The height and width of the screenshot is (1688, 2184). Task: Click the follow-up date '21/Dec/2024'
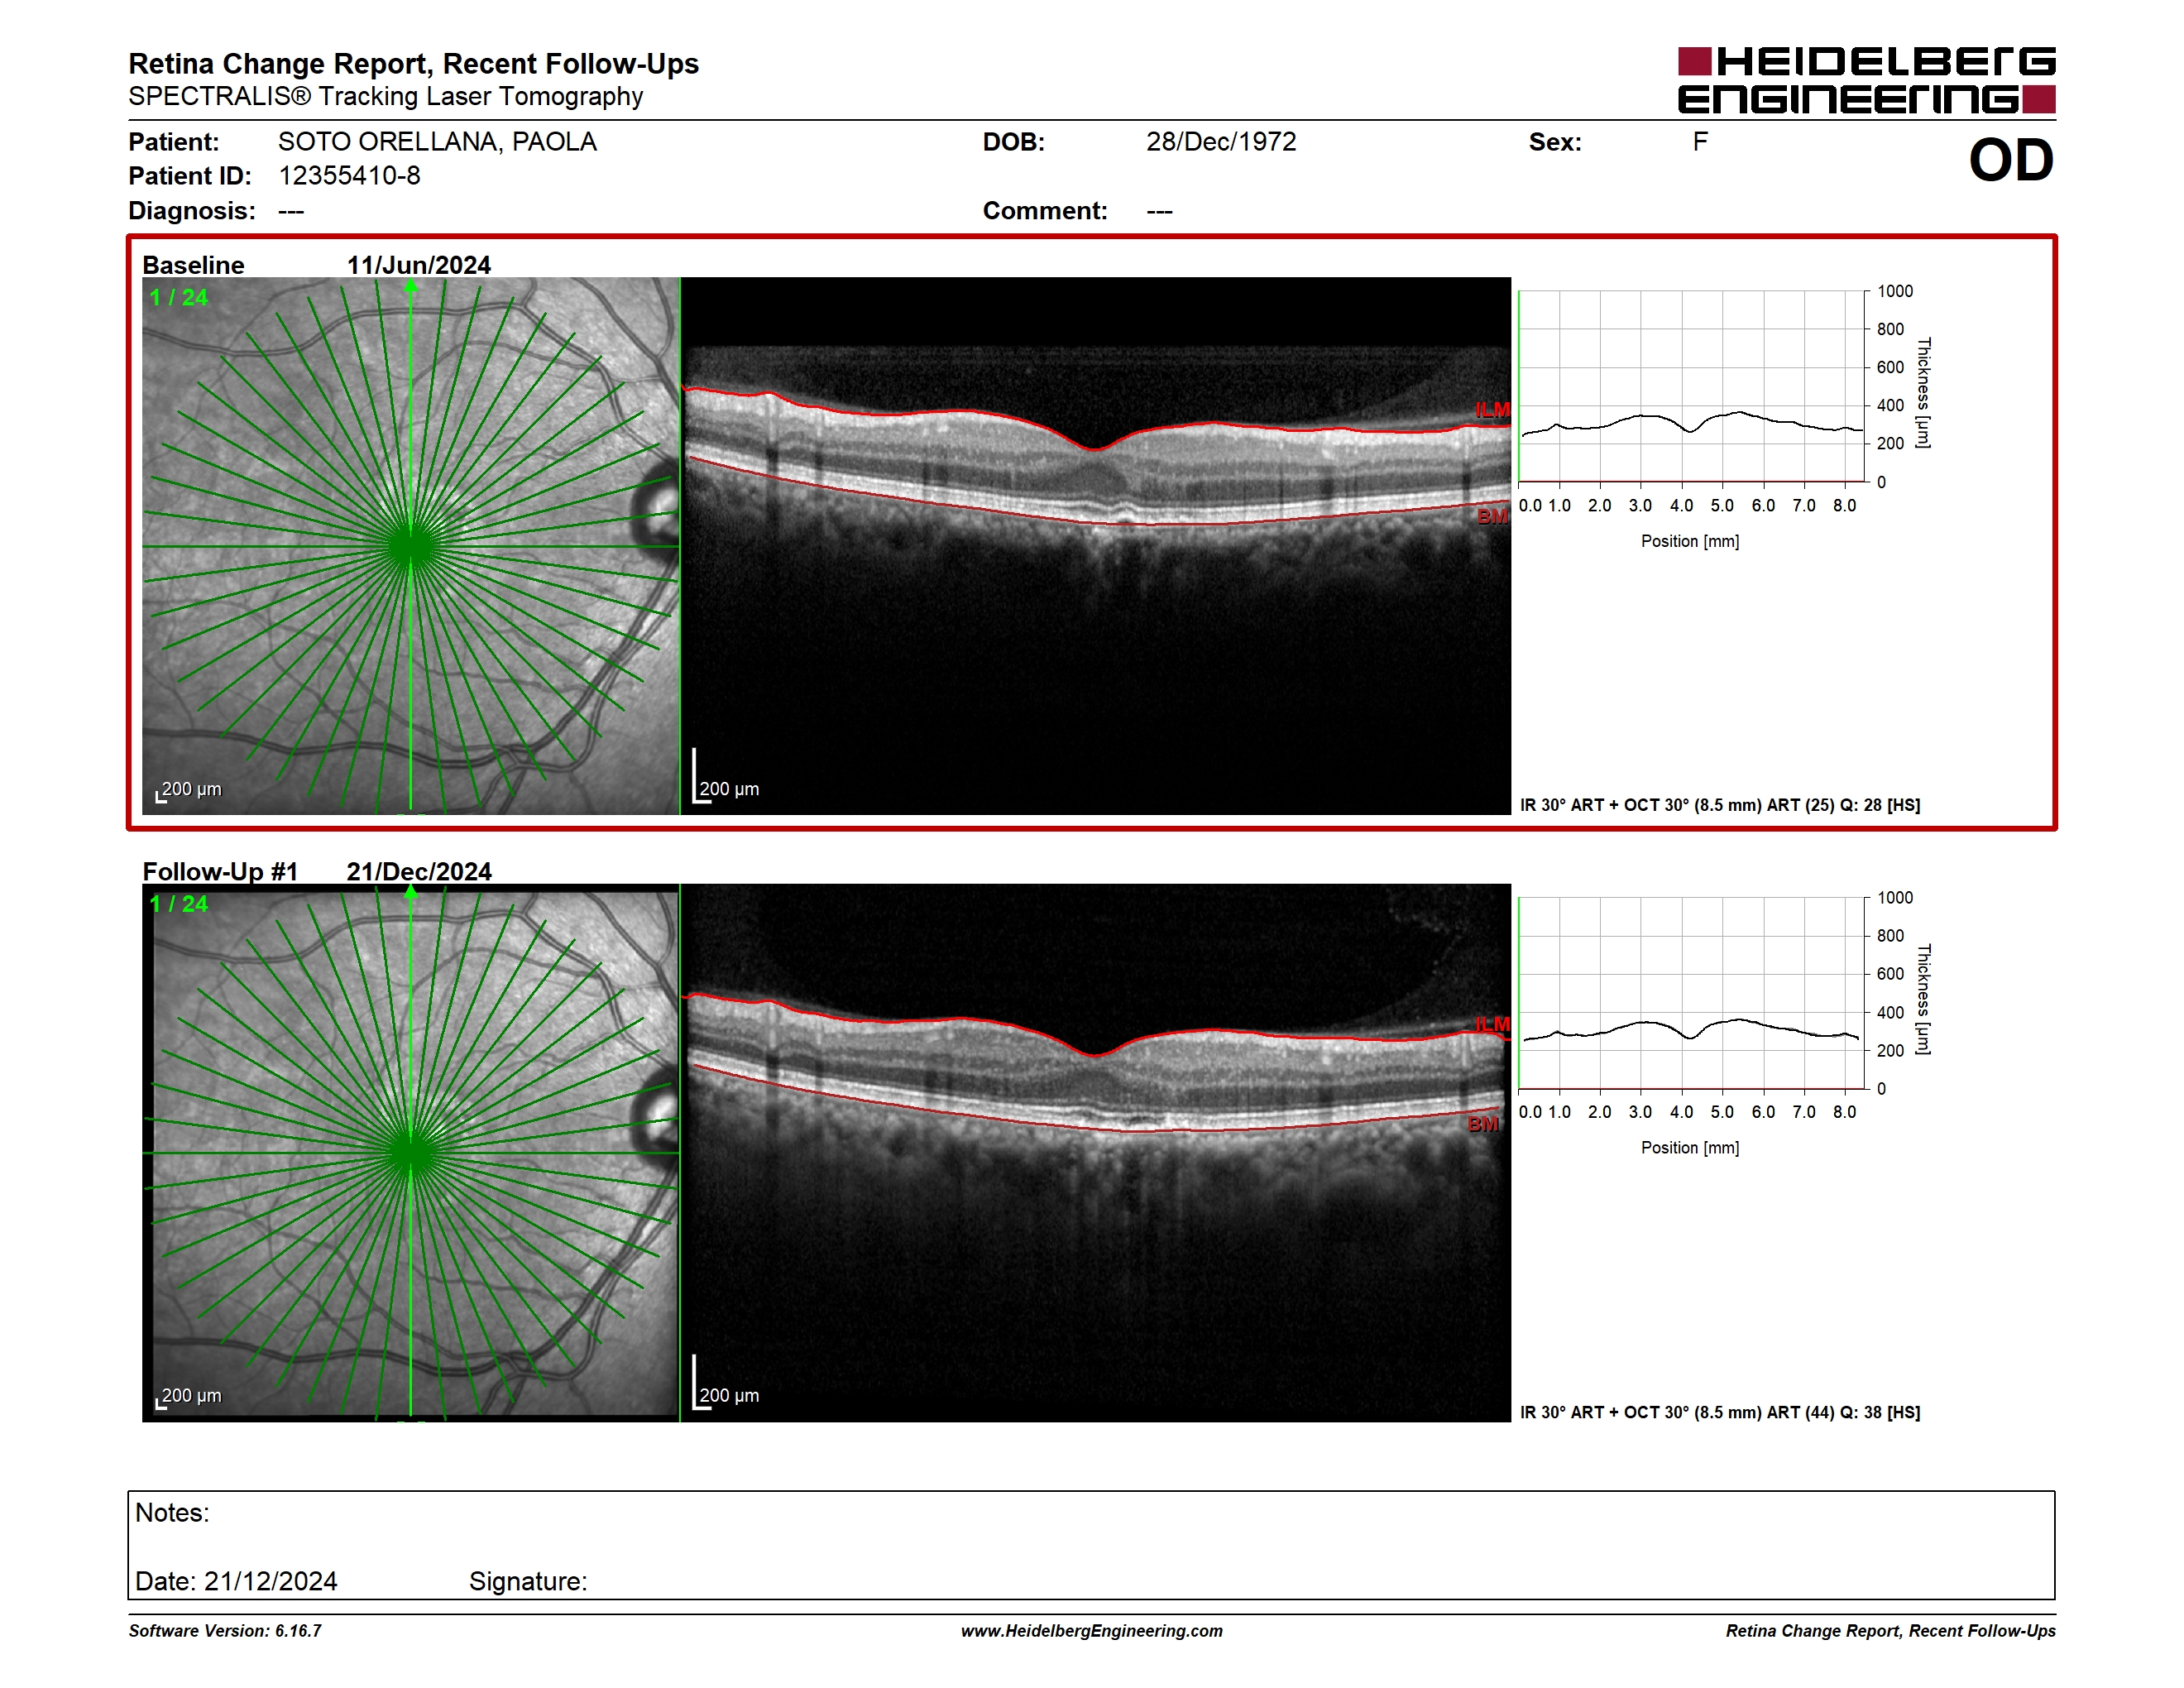tap(419, 871)
